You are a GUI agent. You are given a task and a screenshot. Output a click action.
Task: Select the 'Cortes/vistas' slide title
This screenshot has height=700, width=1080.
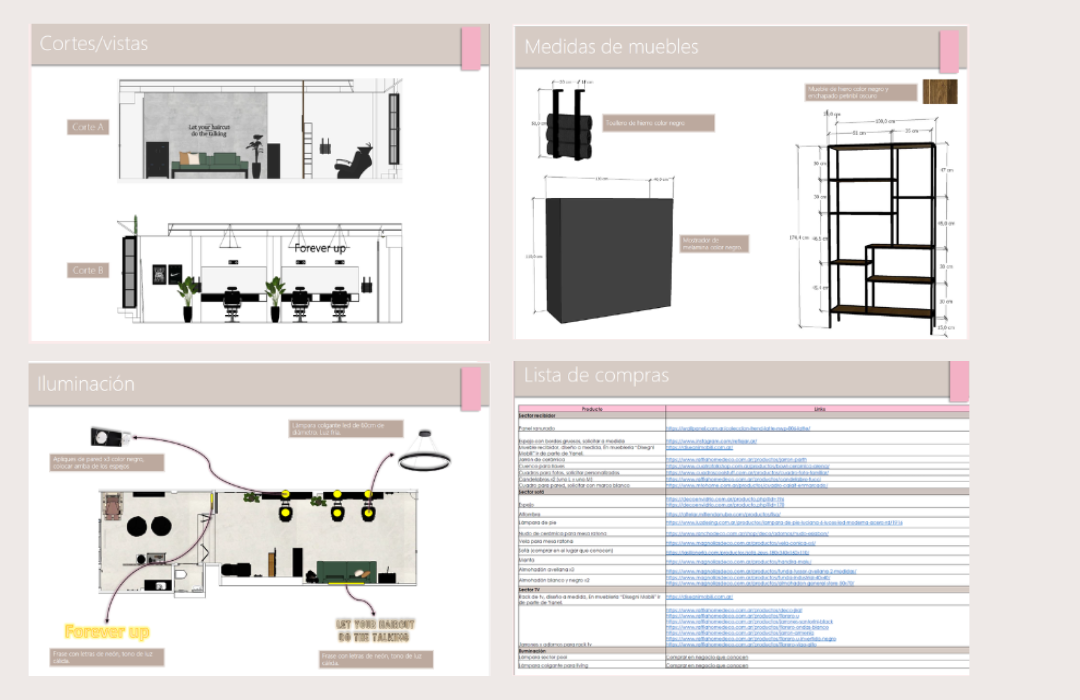coord(94,43)
